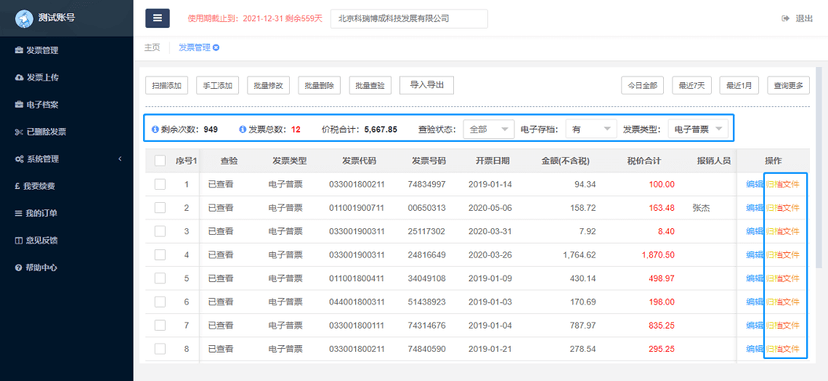Open 已删除发票 via its scissors icon
828x381 pixels.
pyautogui.click(x=19, y=132)
